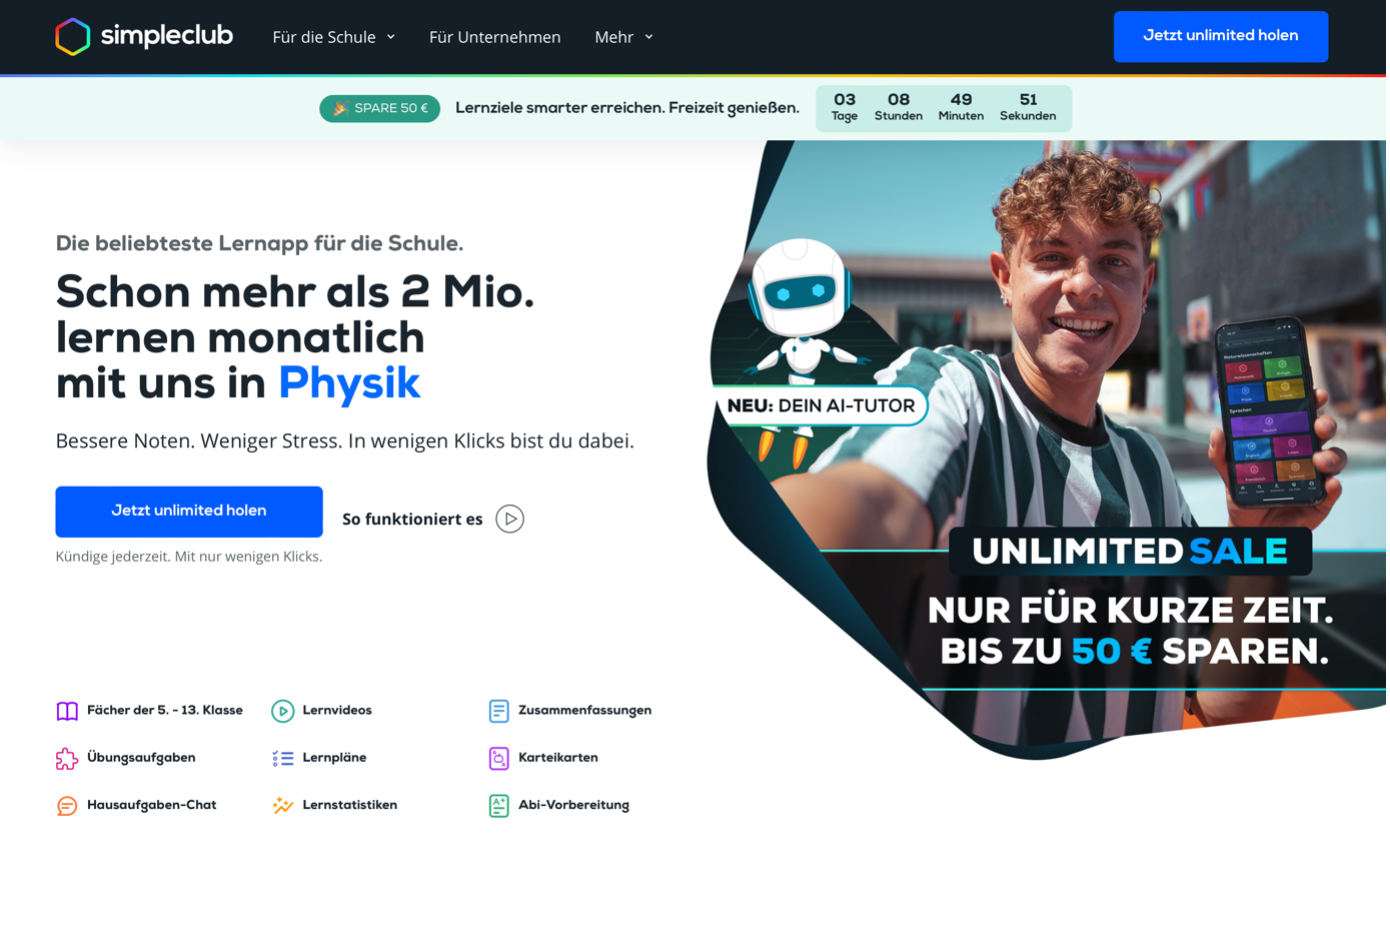Click the sparkle chart icon for Lernstatistiken
Screen dimensions: 1390x935
(283, 808)
